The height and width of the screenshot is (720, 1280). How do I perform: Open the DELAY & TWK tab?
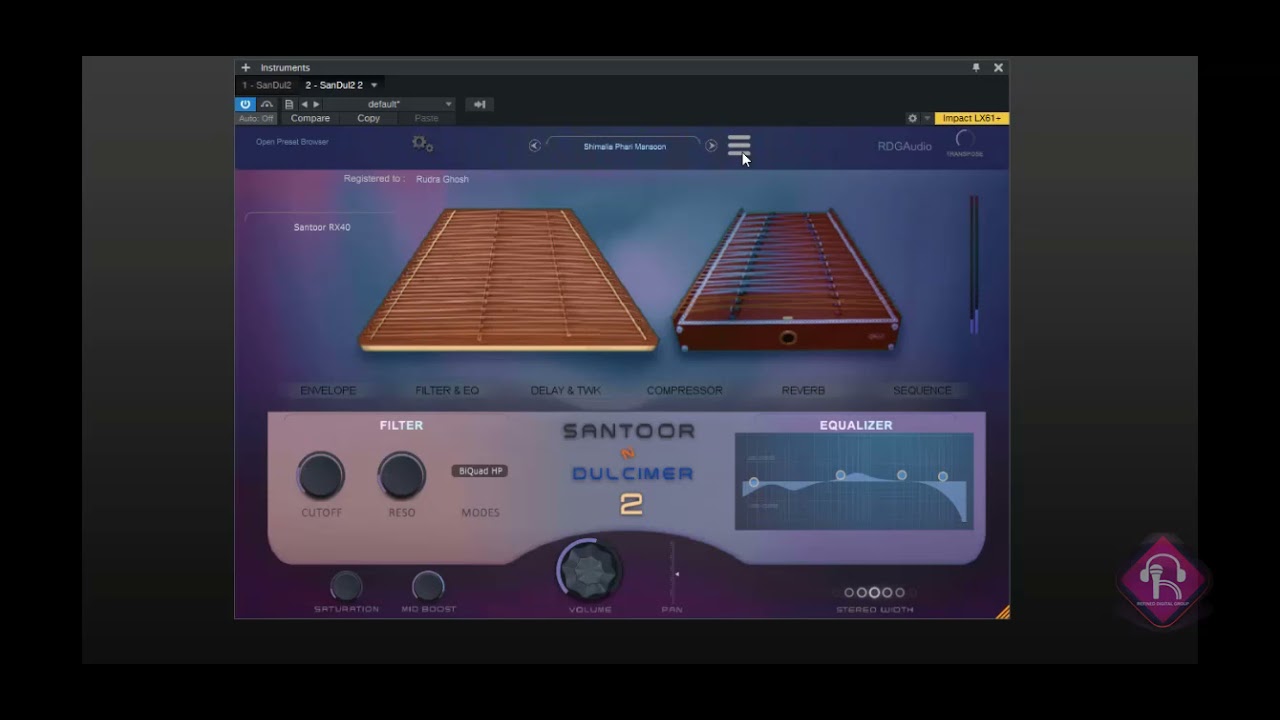[x=566, y=390]
